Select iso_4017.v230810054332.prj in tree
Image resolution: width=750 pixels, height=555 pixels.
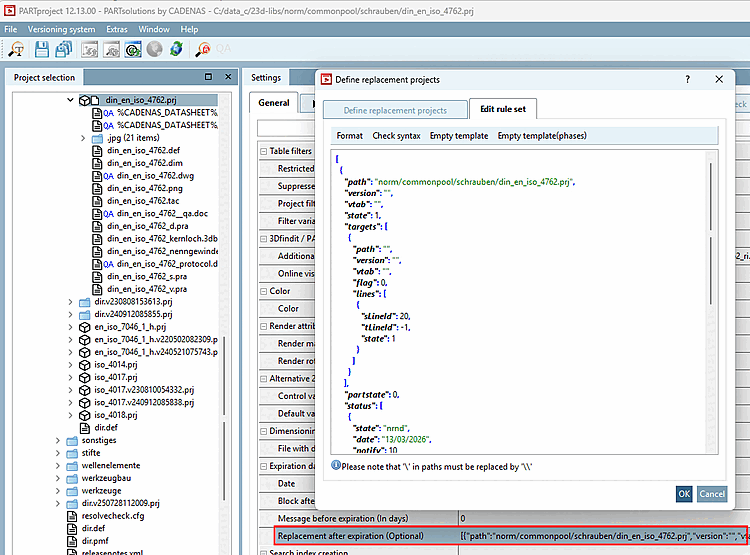click(x=144, y=390)
